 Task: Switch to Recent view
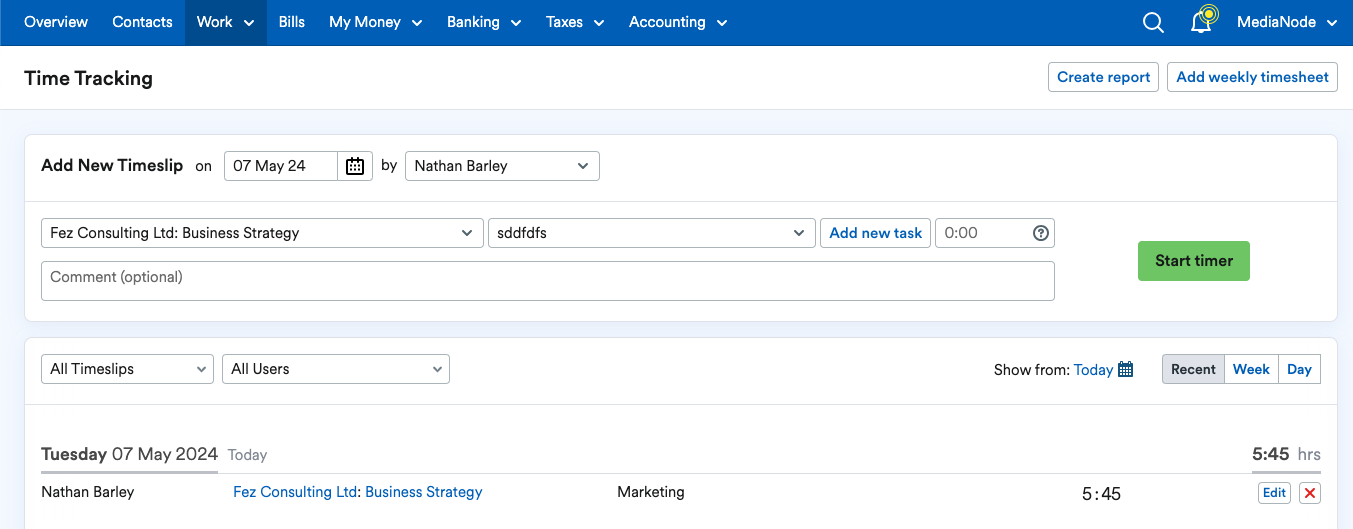[x=1193, y=369]
